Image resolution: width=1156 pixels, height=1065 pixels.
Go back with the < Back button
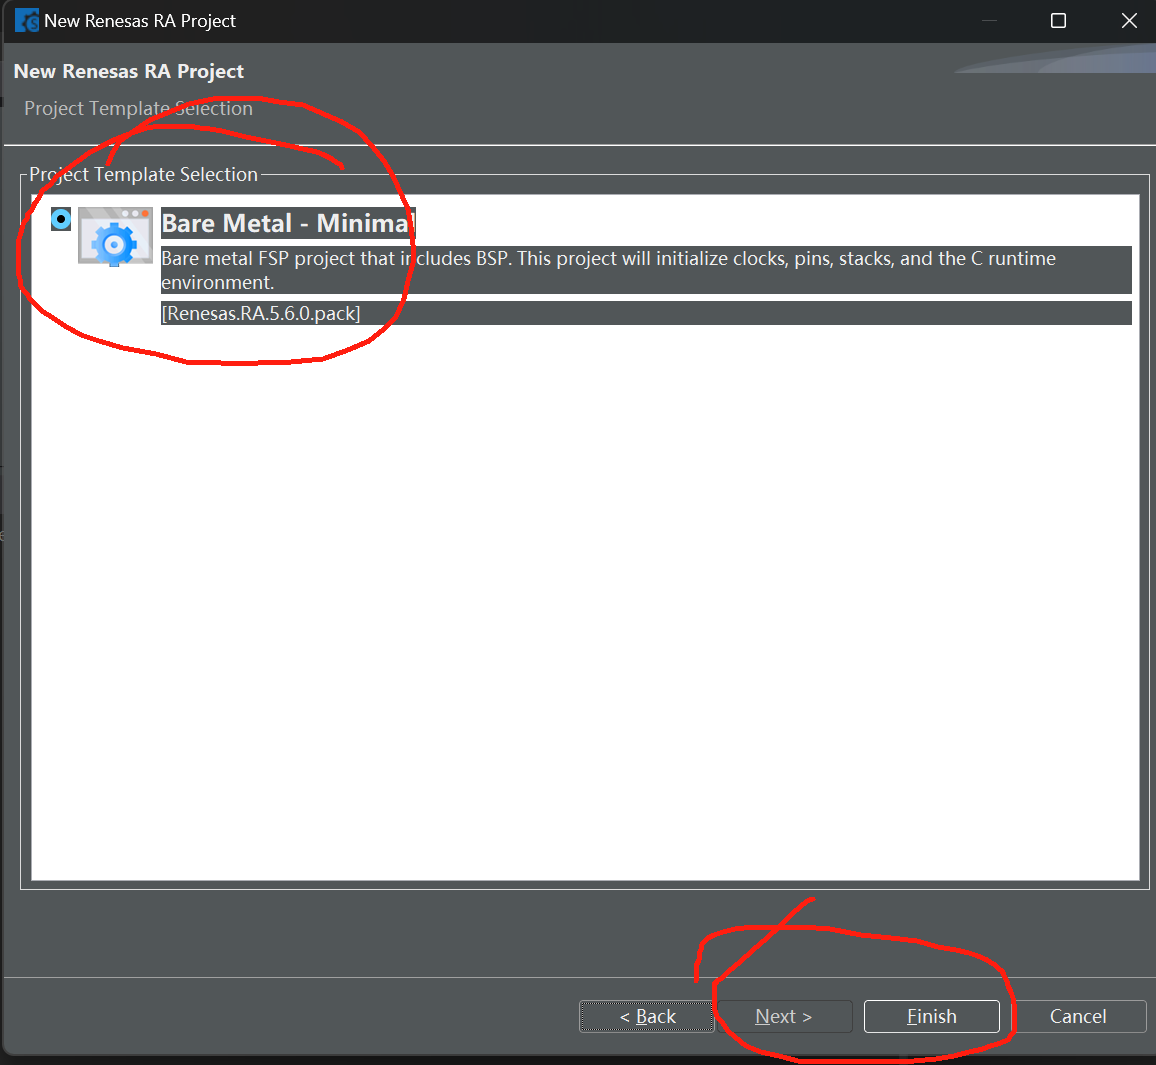647,1016
